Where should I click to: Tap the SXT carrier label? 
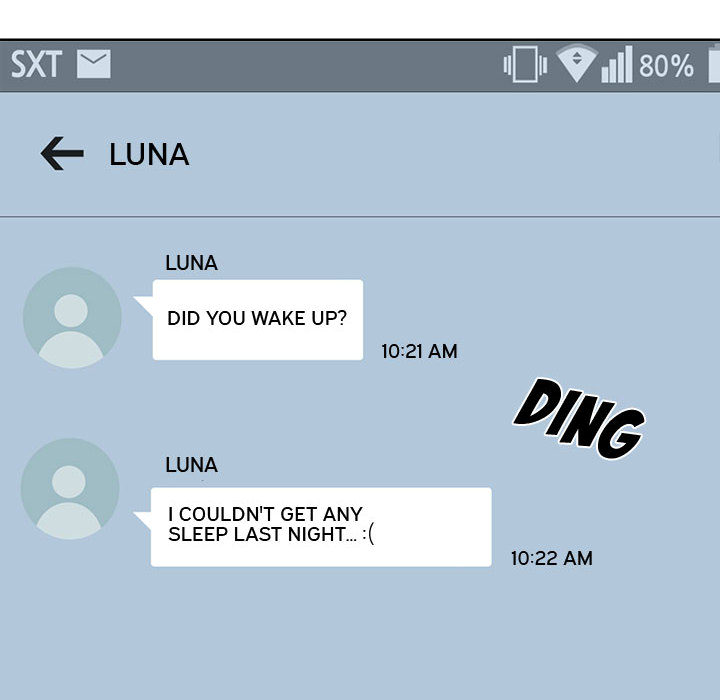coord(36,66)
